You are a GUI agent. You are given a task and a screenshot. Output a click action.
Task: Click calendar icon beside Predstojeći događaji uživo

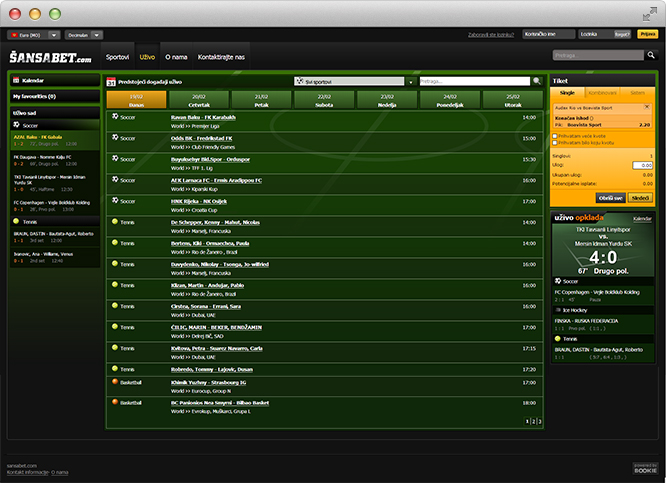[110, 81]
